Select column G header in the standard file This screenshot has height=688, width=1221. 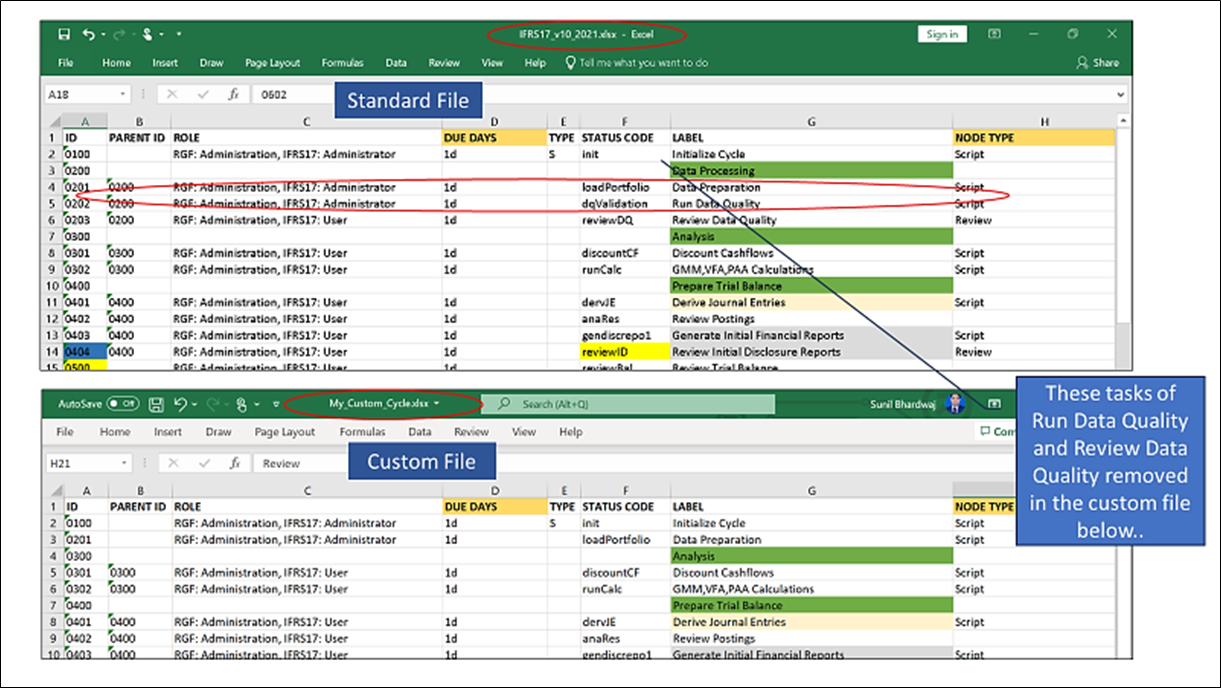tap(810, 121)
